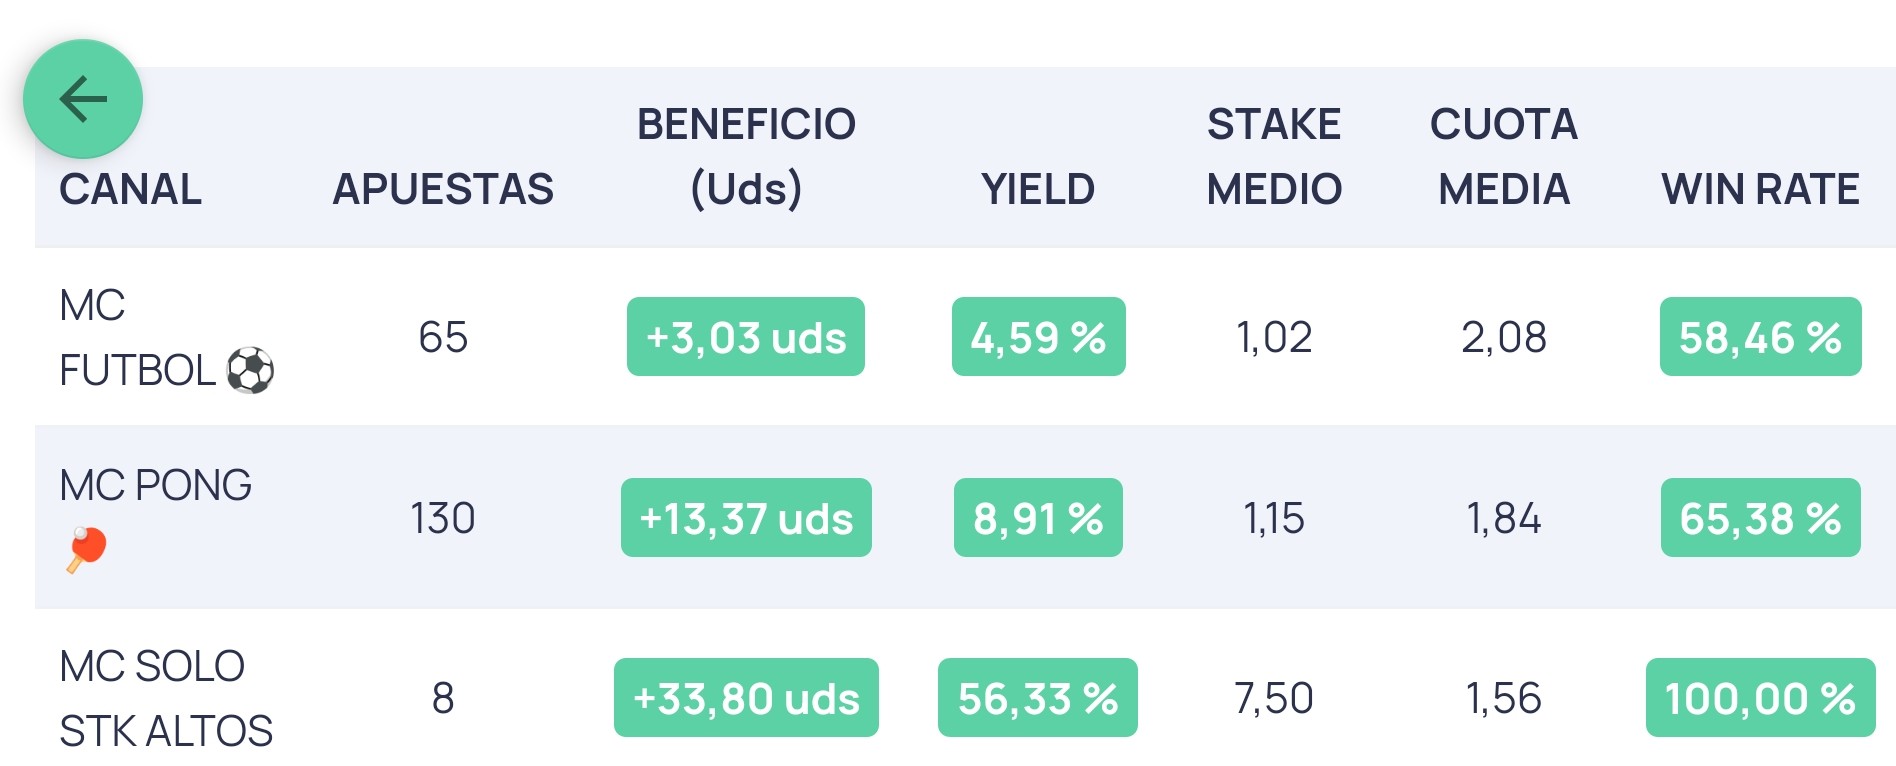
Task: Tap the green back arrow button
Action: coord(83,98)
